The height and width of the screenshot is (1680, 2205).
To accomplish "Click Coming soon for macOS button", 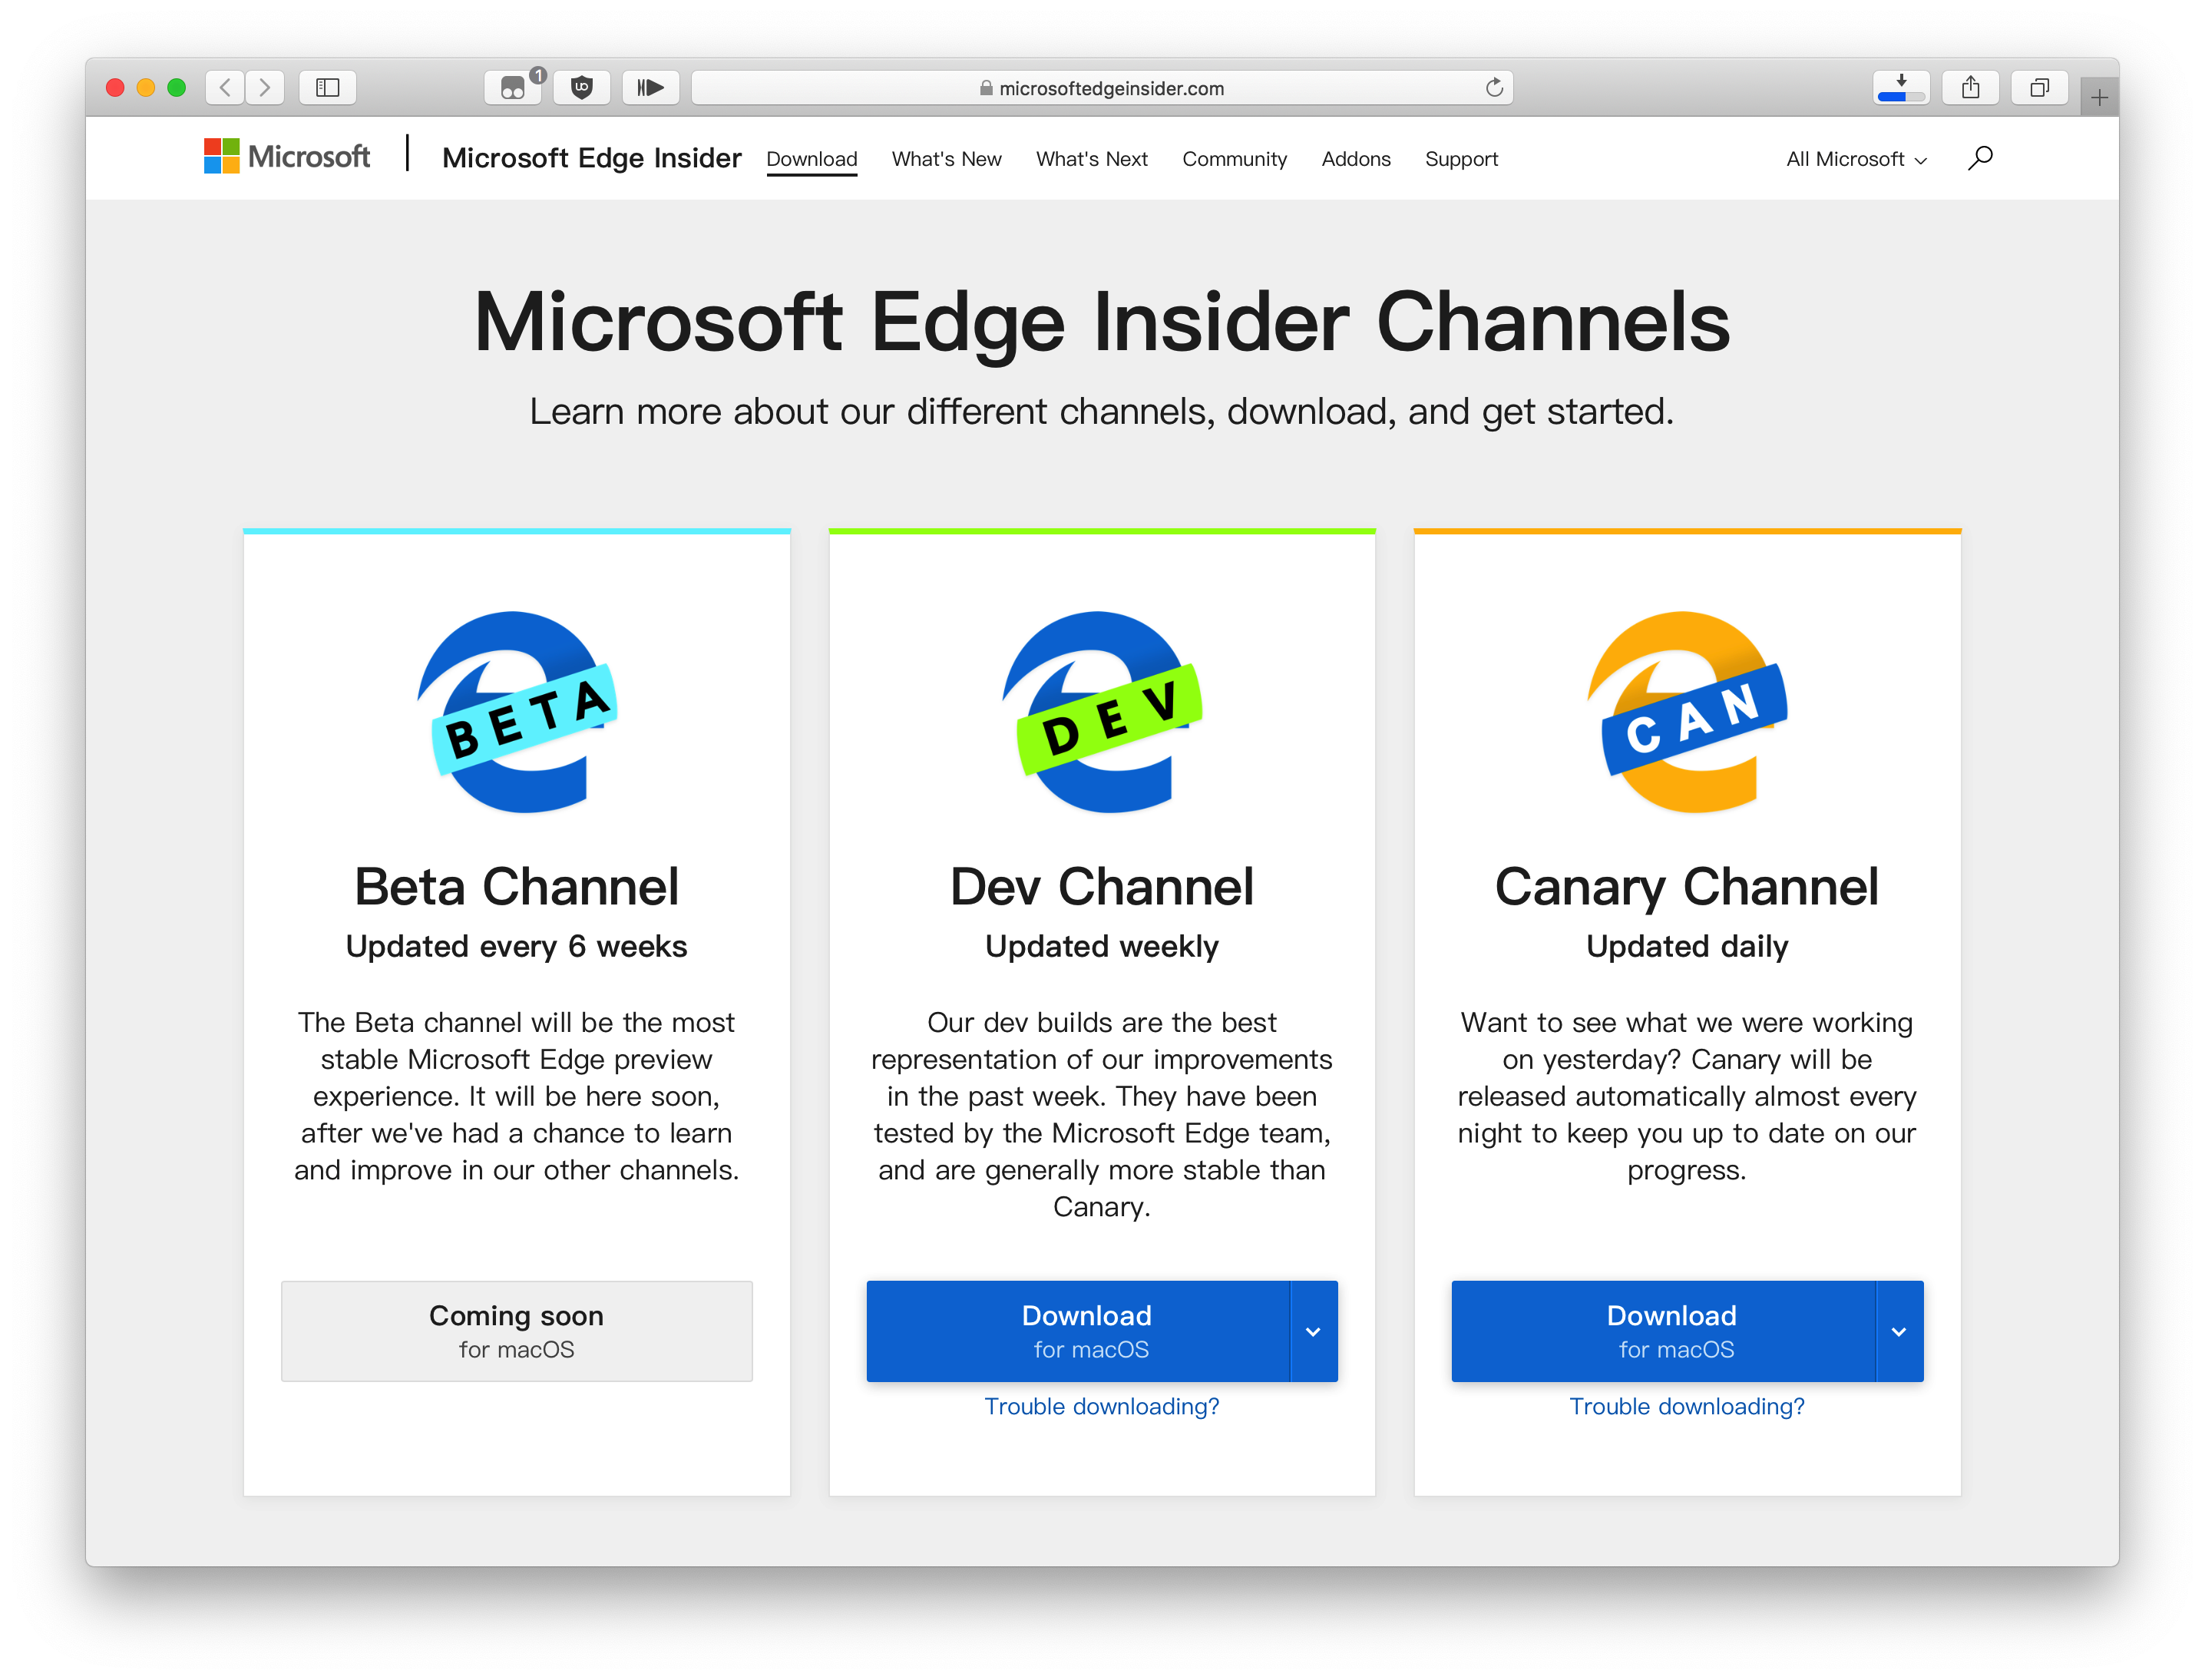I will click(517, 1331).
